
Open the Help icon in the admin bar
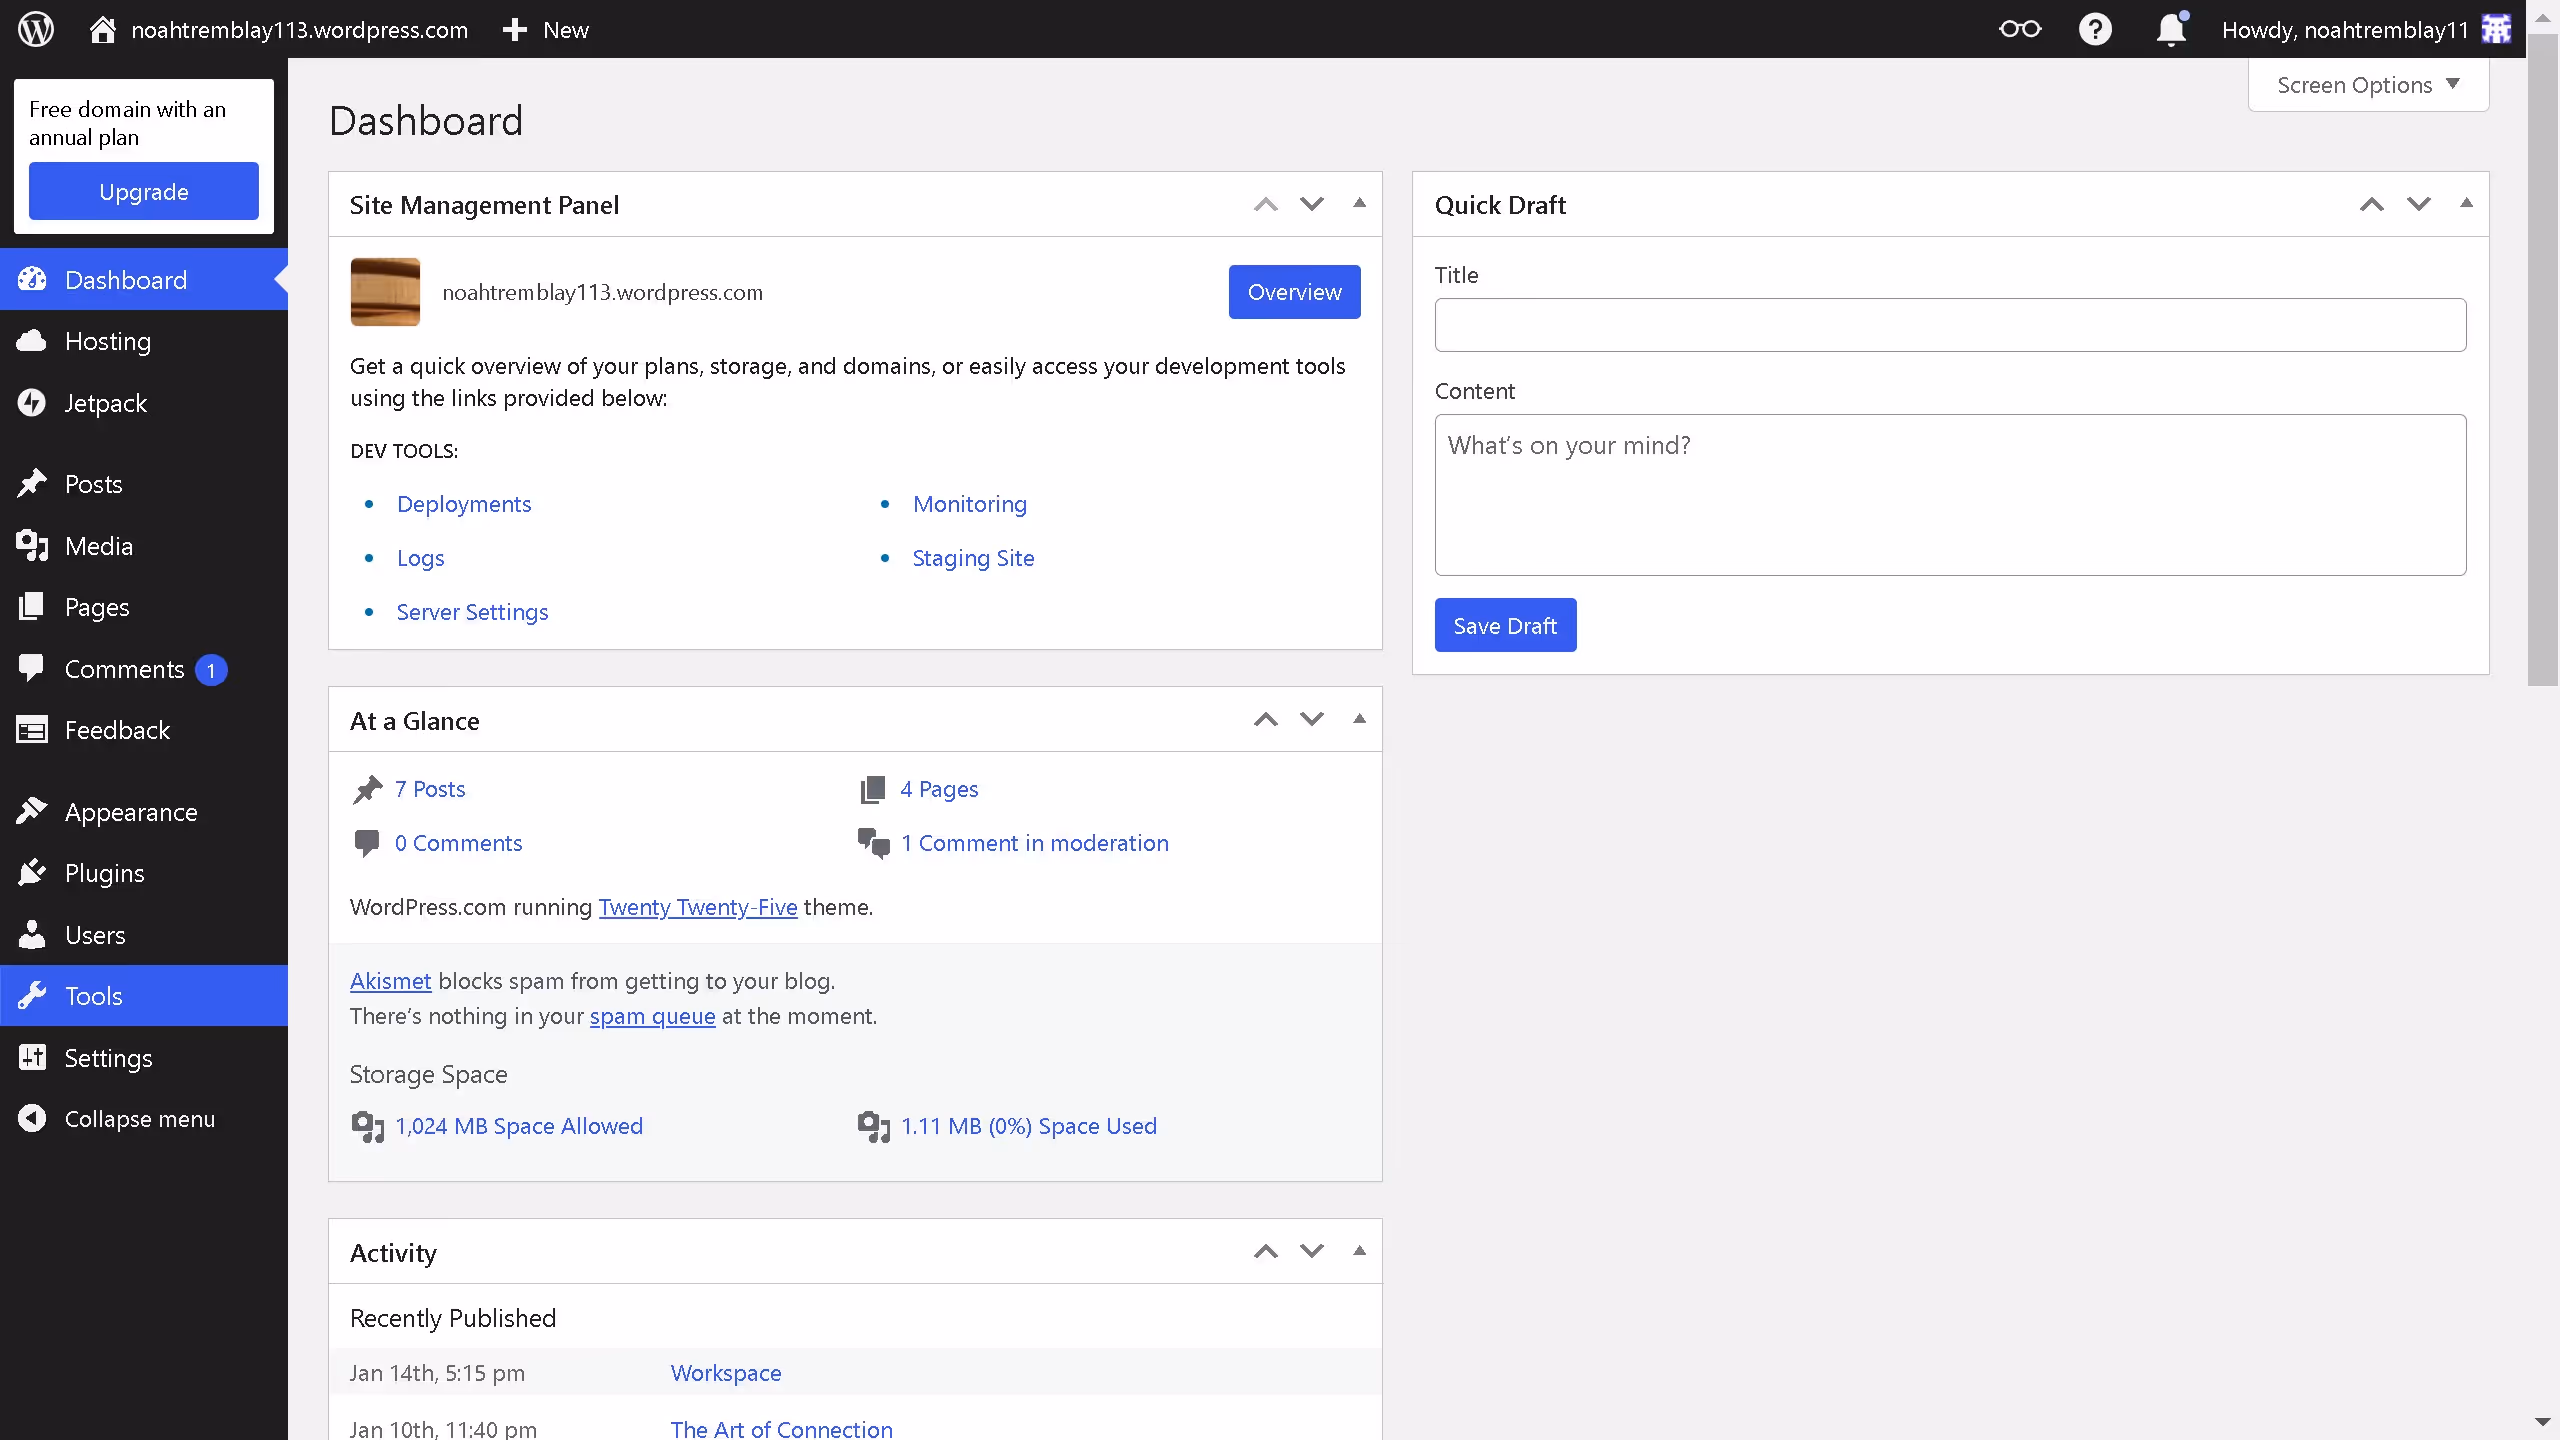pyautogui.click(x=2095, y=29)
